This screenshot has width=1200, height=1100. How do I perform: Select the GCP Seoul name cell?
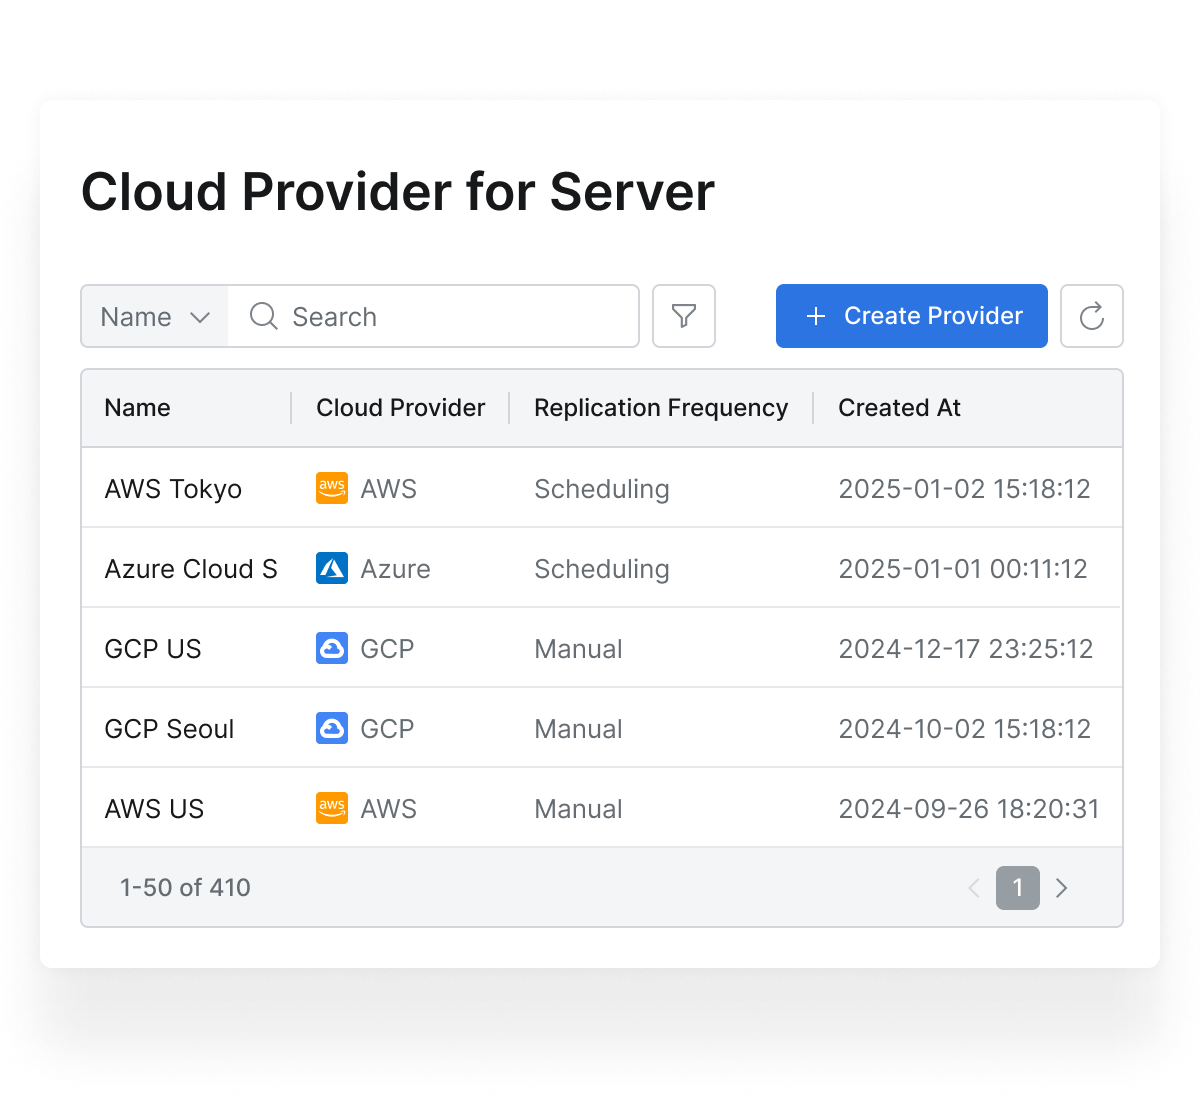coord(169,729)
